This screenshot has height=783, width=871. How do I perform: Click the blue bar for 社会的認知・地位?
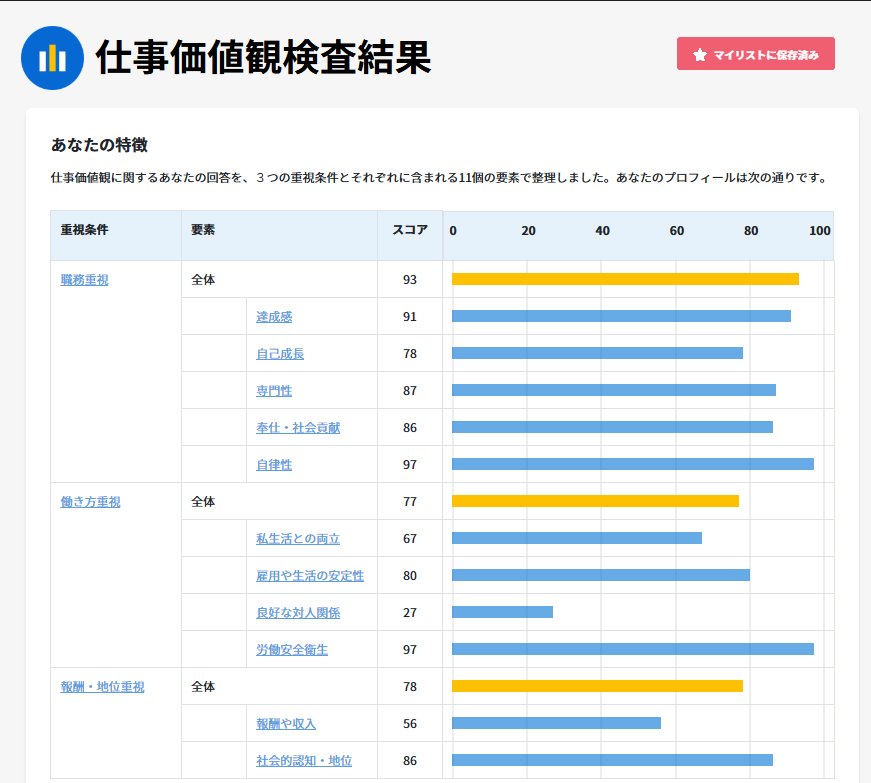[612, 760]
